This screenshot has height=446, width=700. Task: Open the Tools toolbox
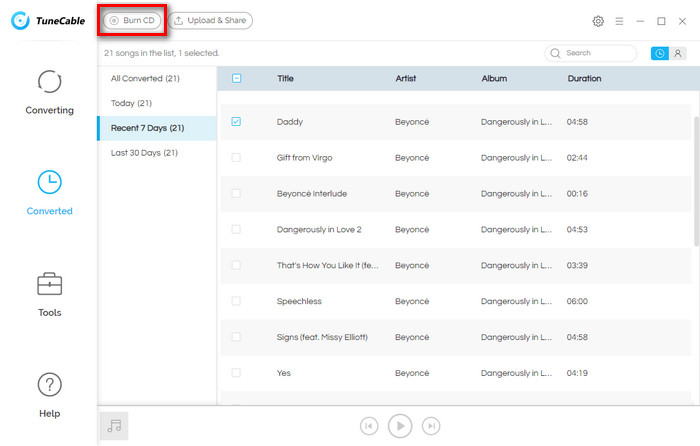[50, 295]
